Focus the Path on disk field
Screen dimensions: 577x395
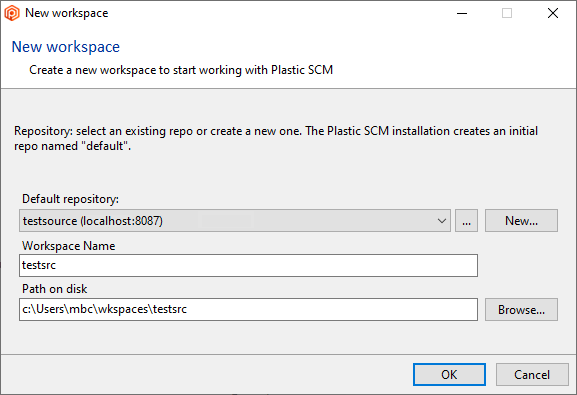pyautogui.click(x=248, y=310)
